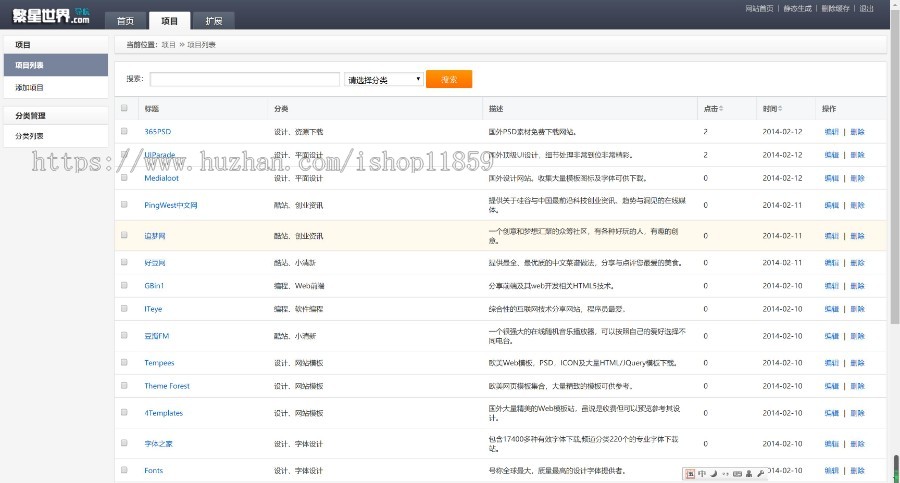Tick the Tempees row checkbox

[124, 362]
